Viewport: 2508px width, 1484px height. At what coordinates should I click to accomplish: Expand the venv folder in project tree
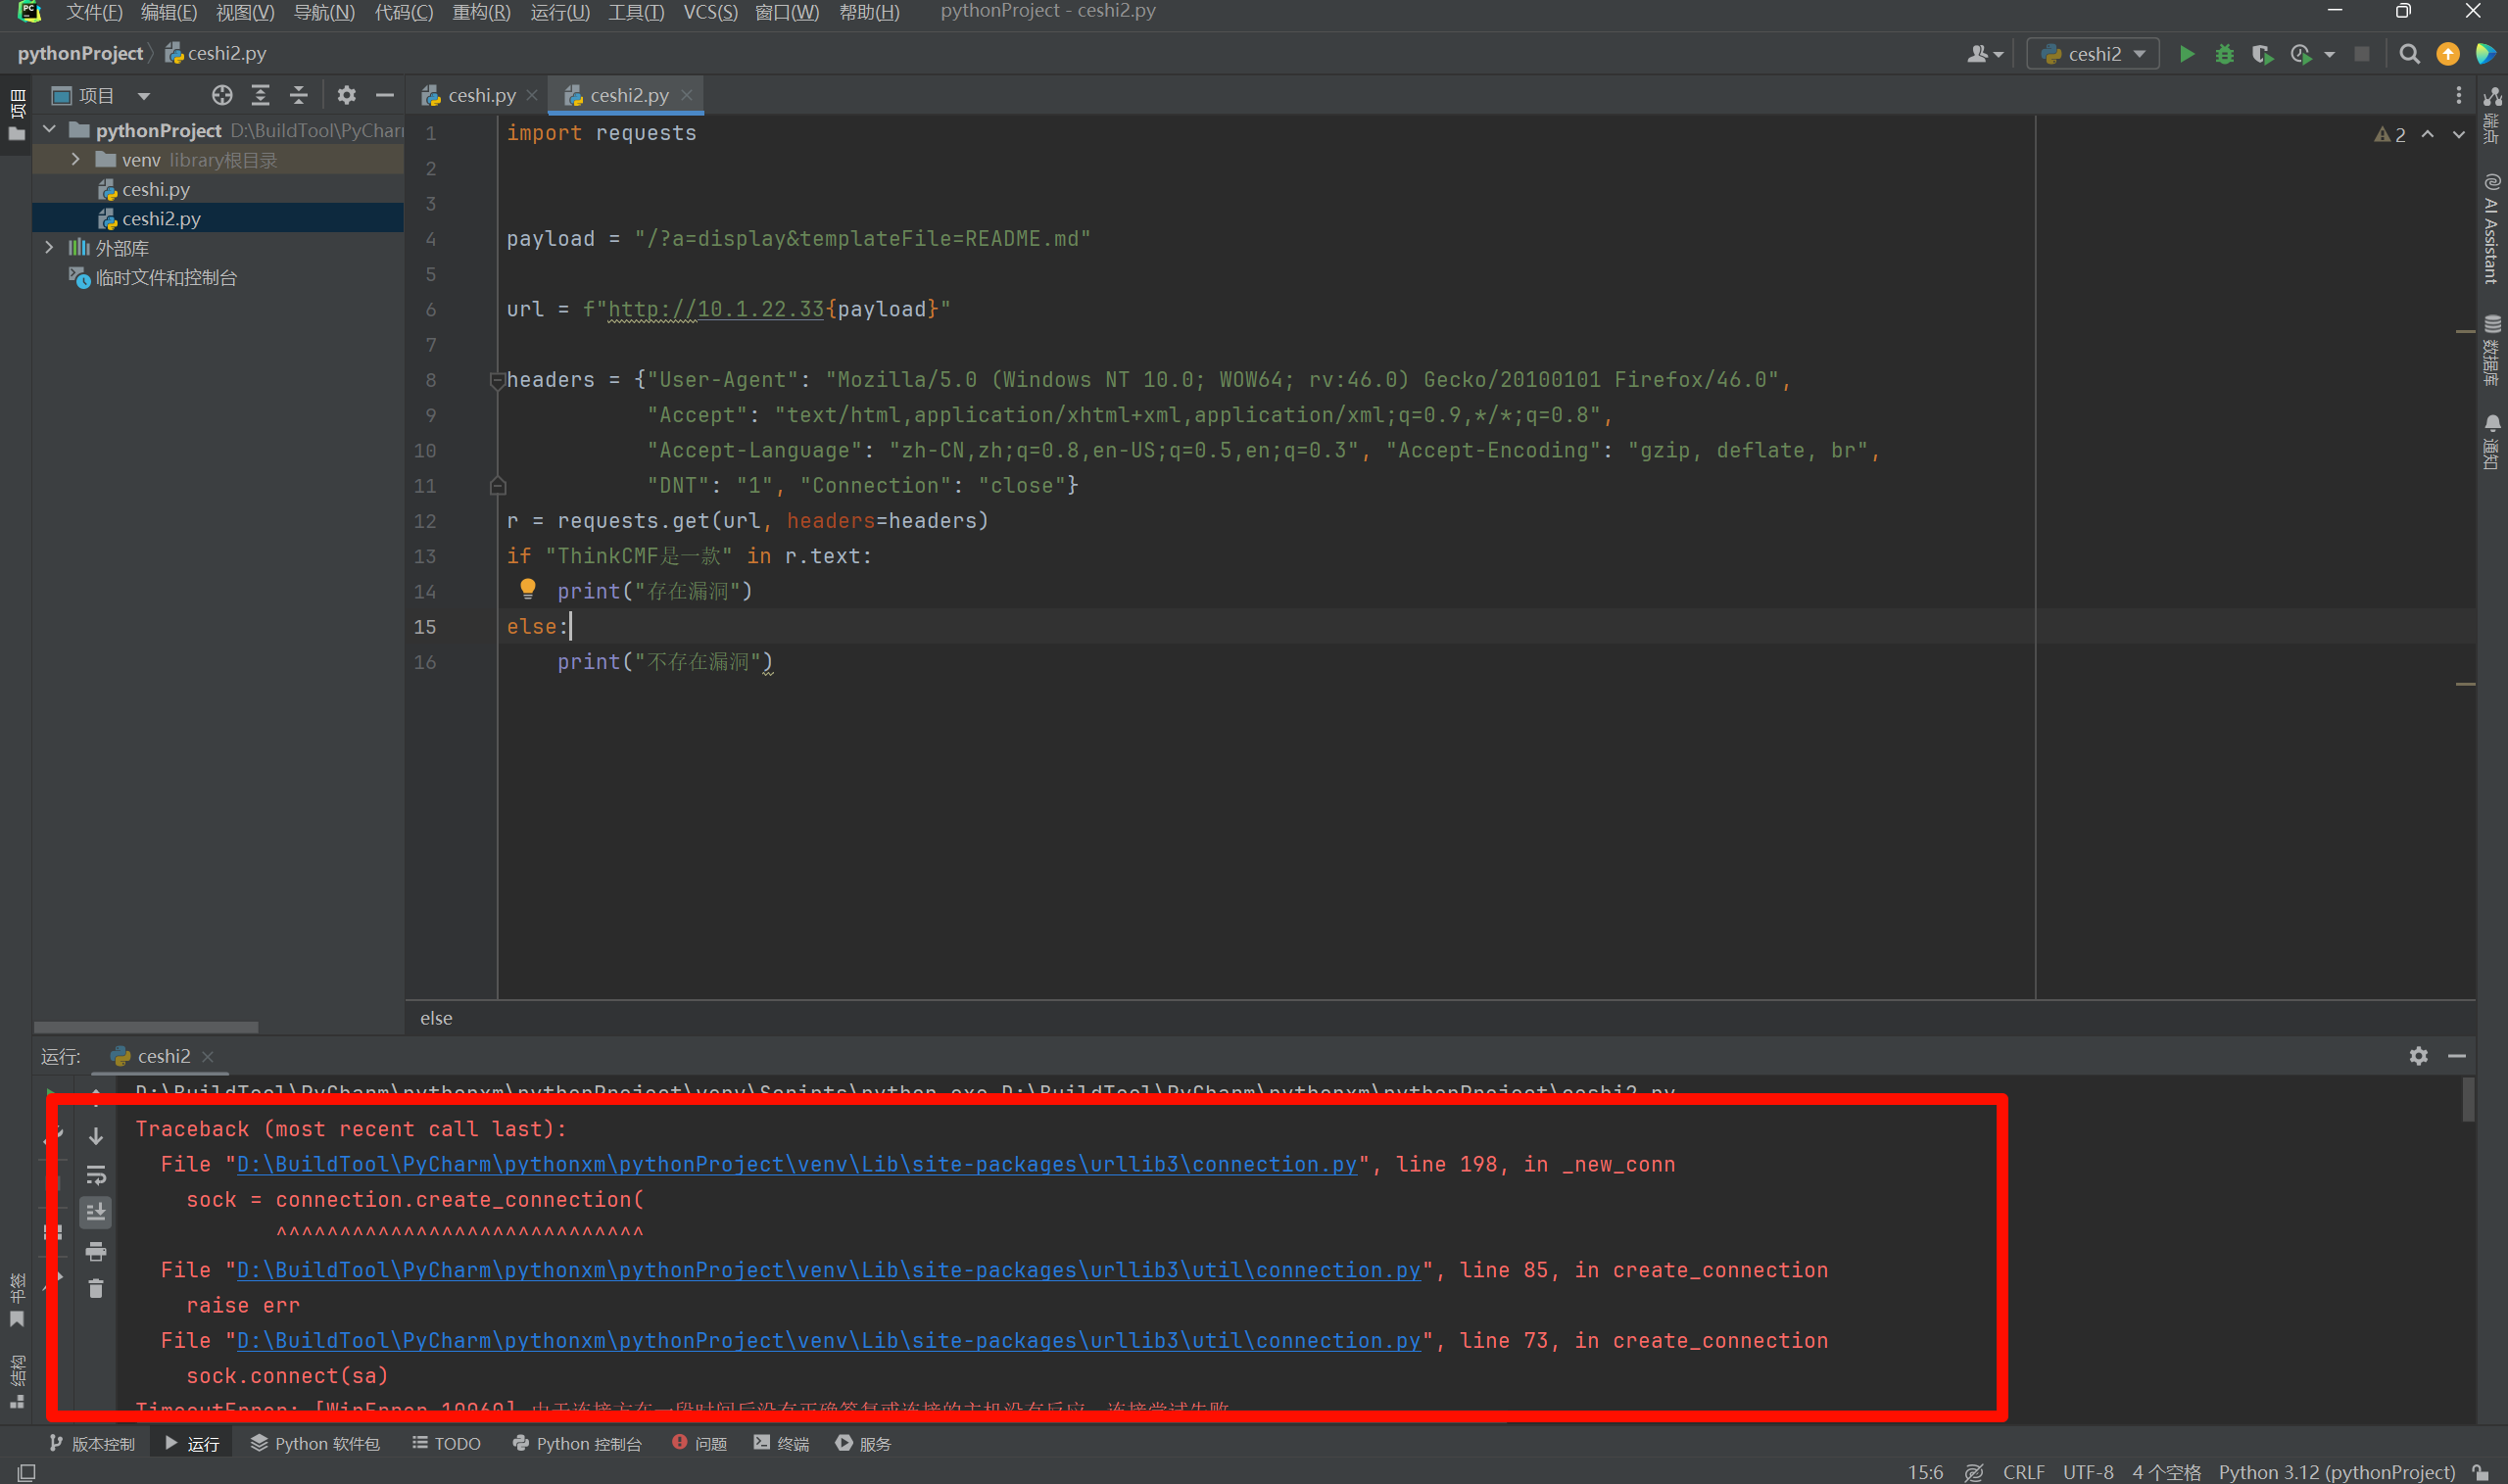(76, 160)
